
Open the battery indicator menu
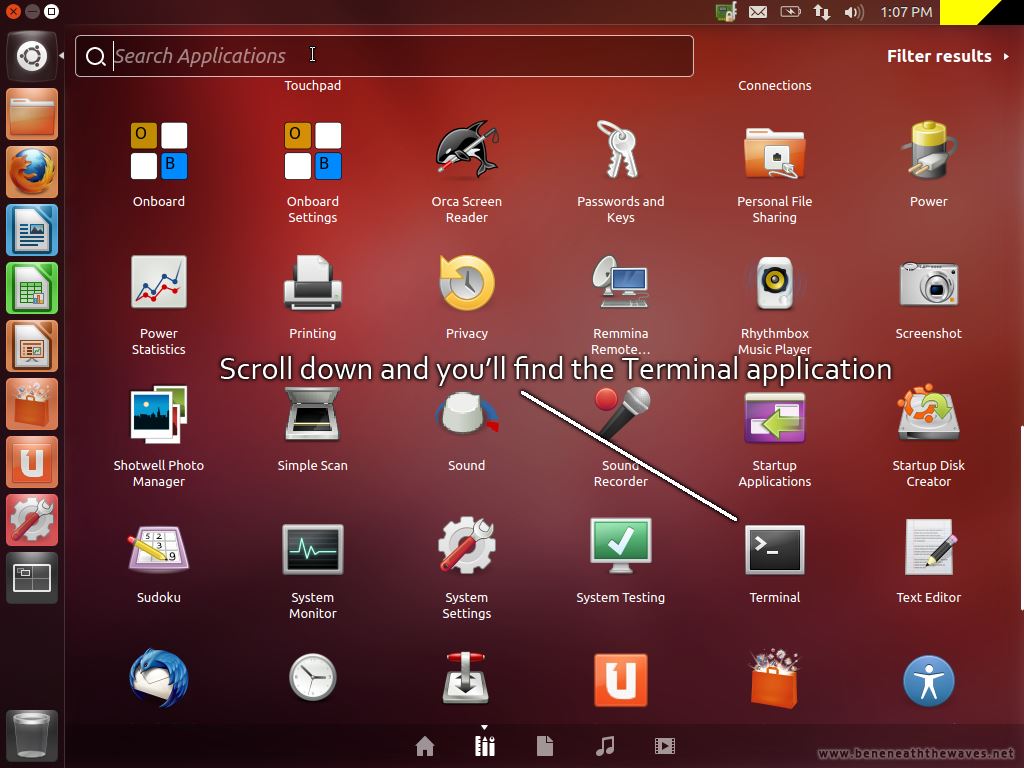click(790, 12)
